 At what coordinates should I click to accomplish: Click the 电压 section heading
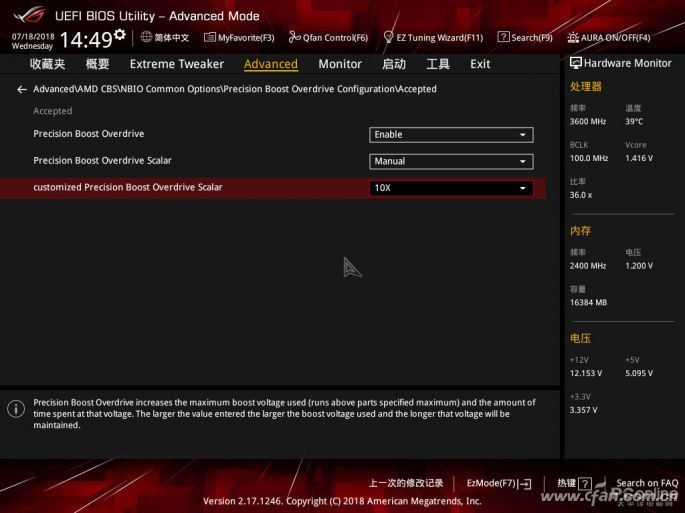point(580,338)
